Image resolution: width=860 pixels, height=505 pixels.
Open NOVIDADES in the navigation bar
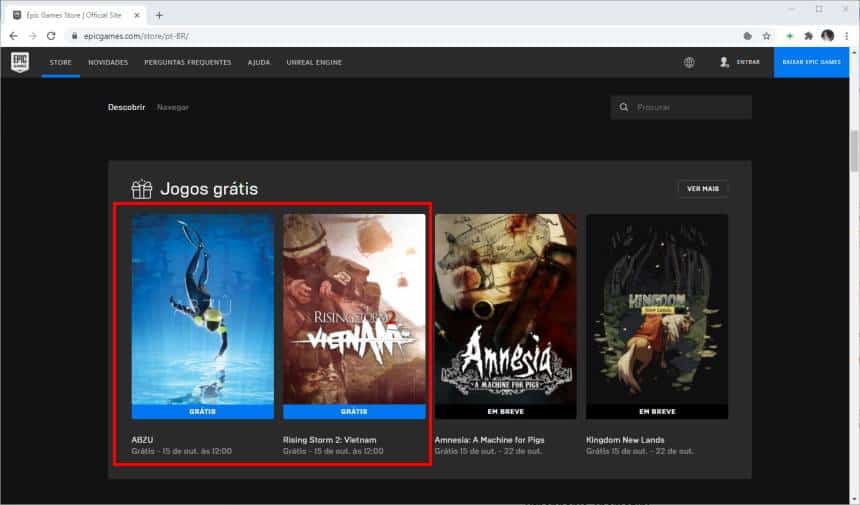pyautogui.click(x=108, y=63)
